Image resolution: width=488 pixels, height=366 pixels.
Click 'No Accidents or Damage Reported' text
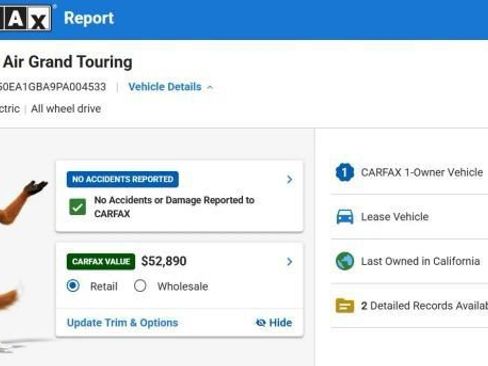click(x=174, y=207)
